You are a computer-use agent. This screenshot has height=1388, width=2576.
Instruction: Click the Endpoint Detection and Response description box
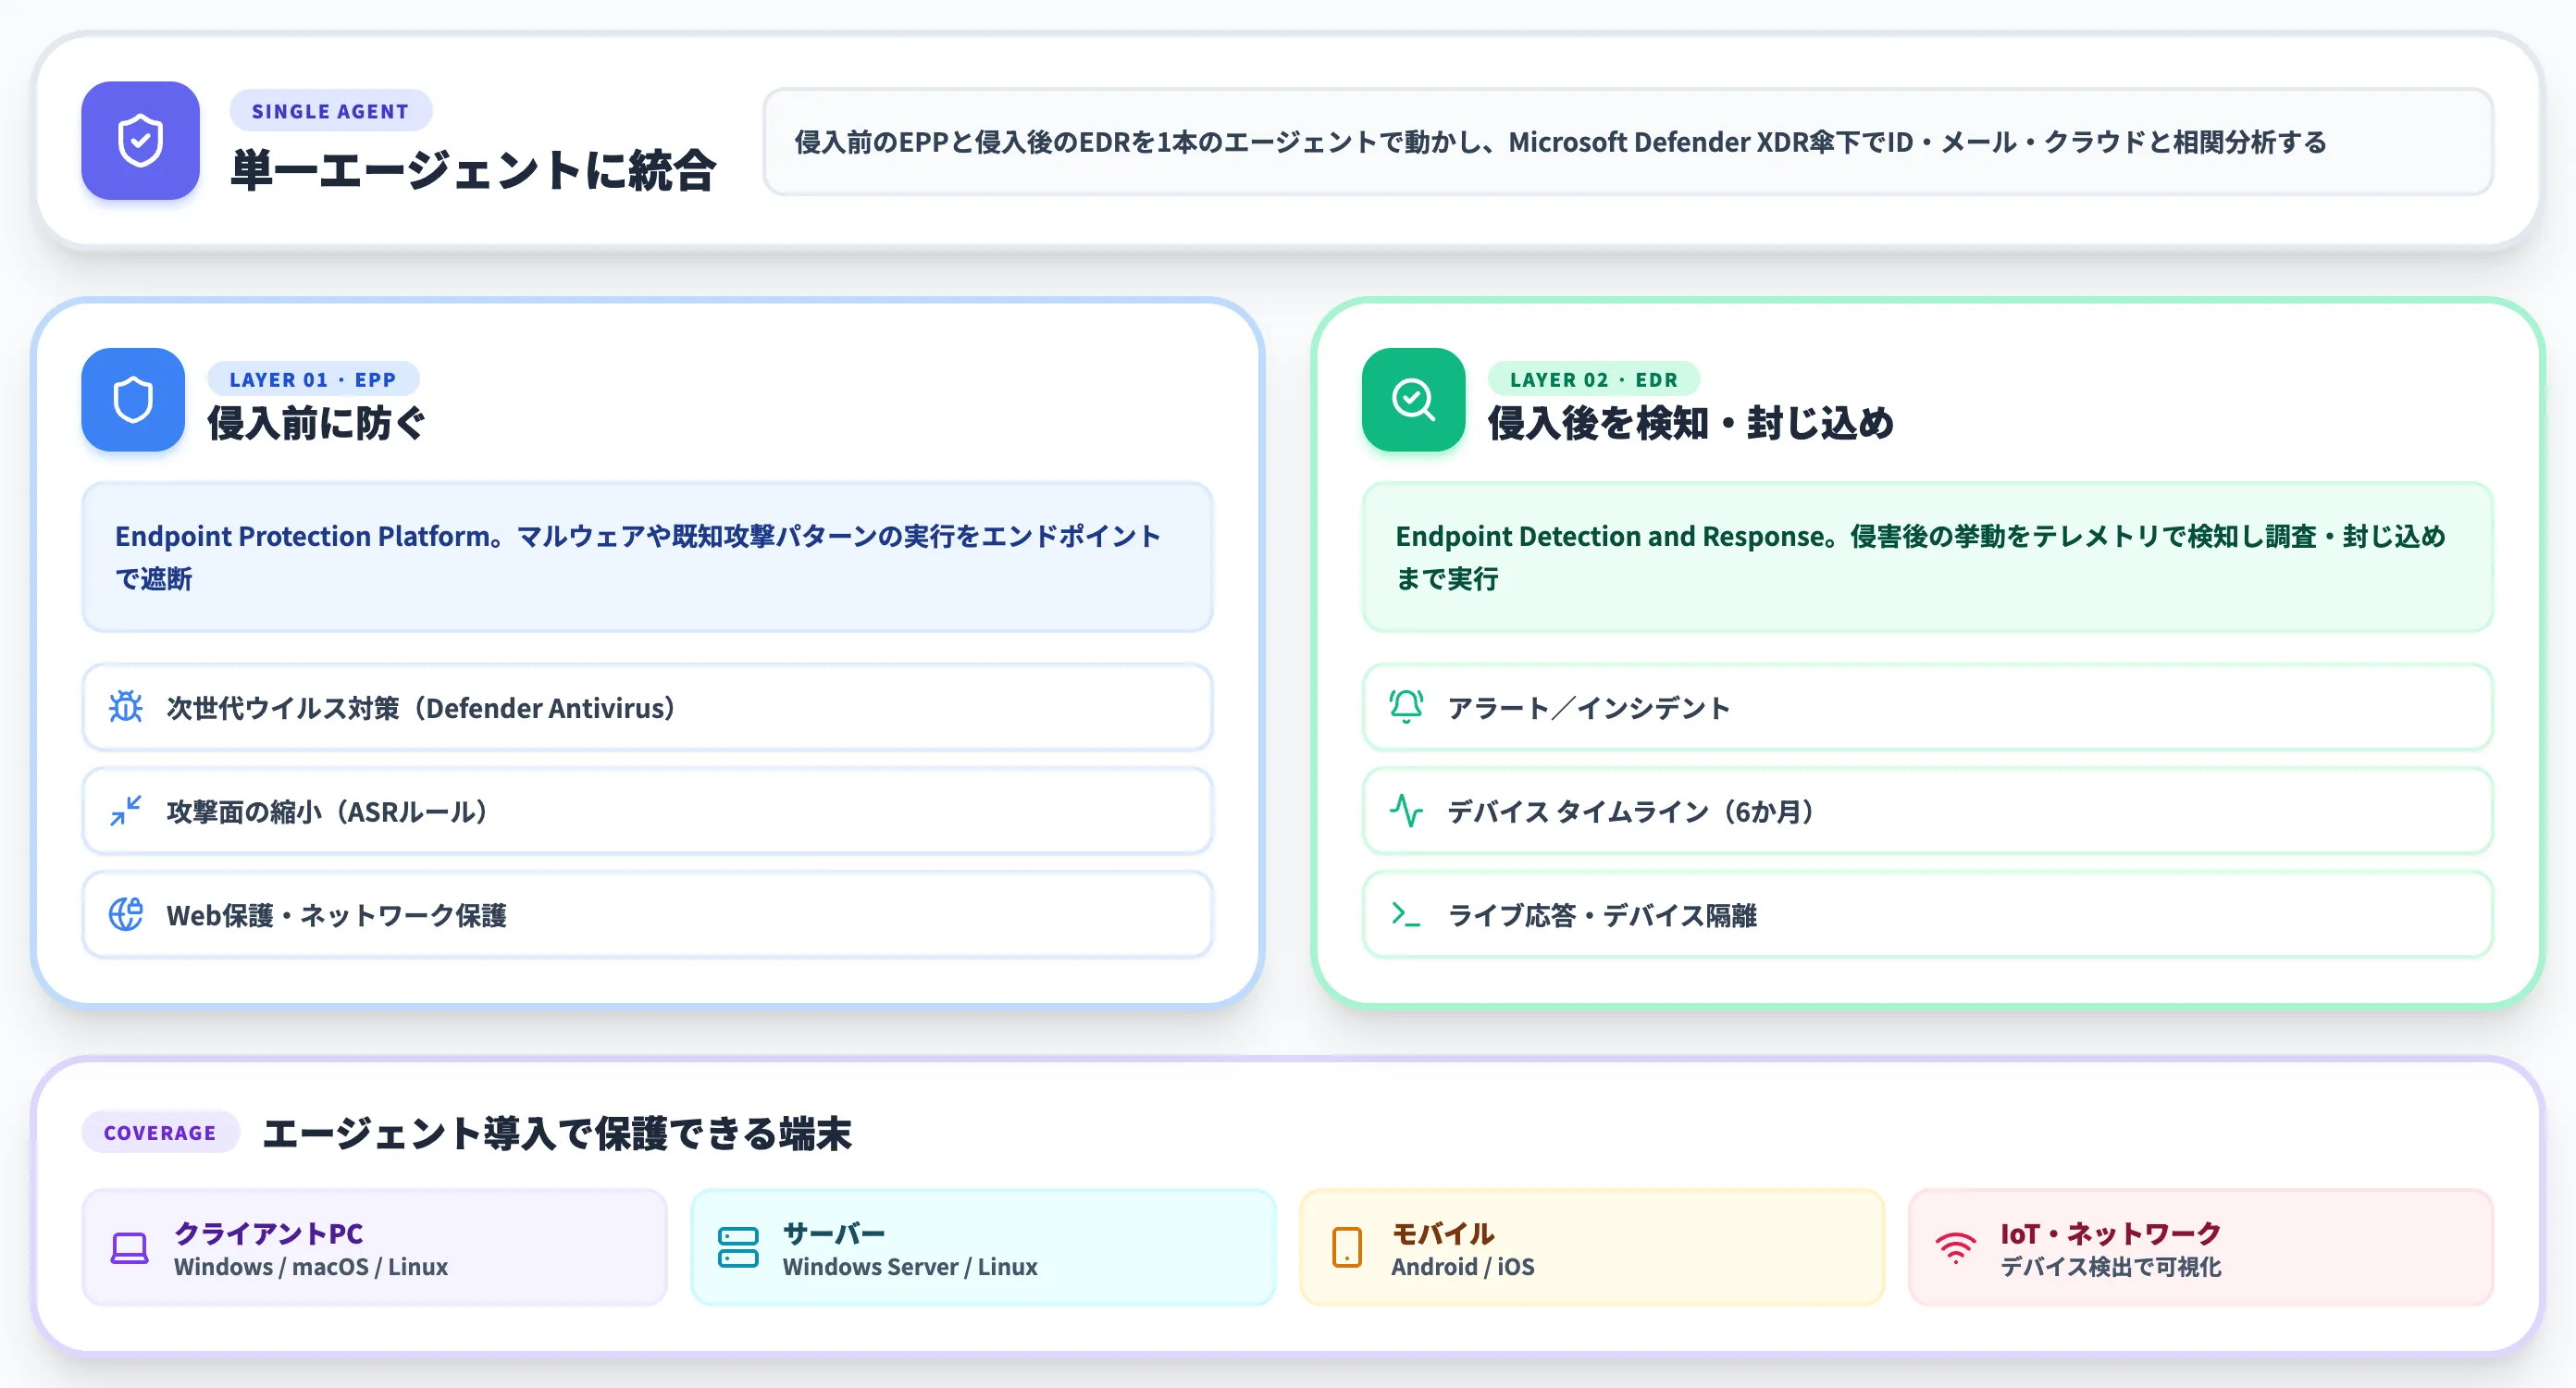click(1927, 557)
